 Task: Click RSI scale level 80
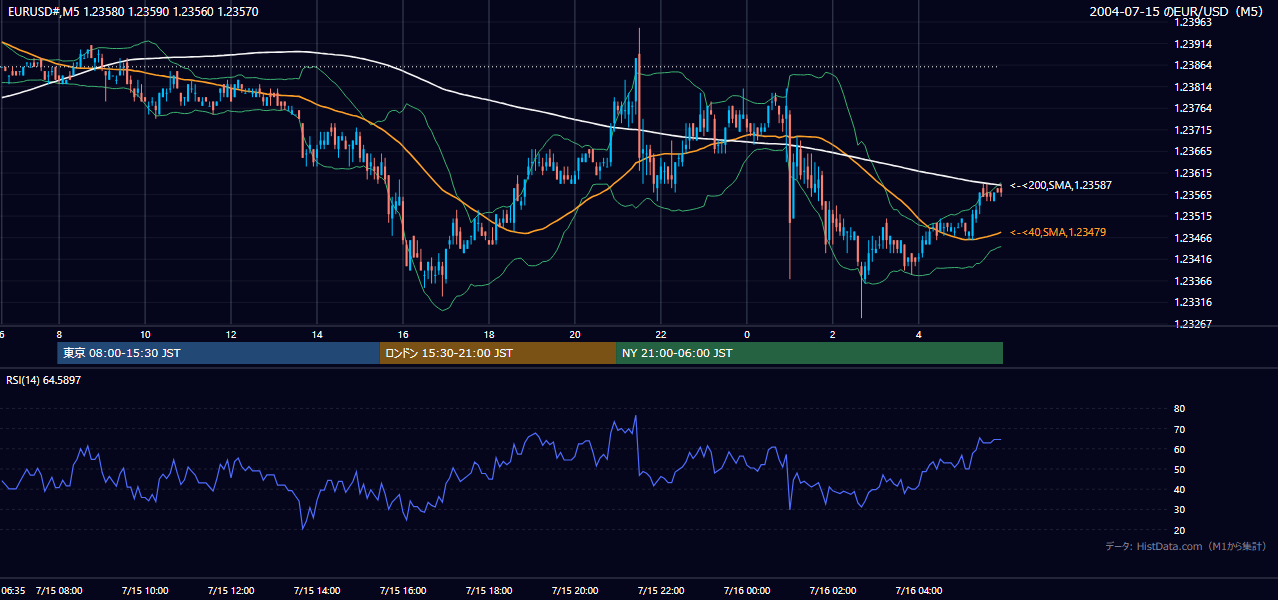coord(1180,409)
